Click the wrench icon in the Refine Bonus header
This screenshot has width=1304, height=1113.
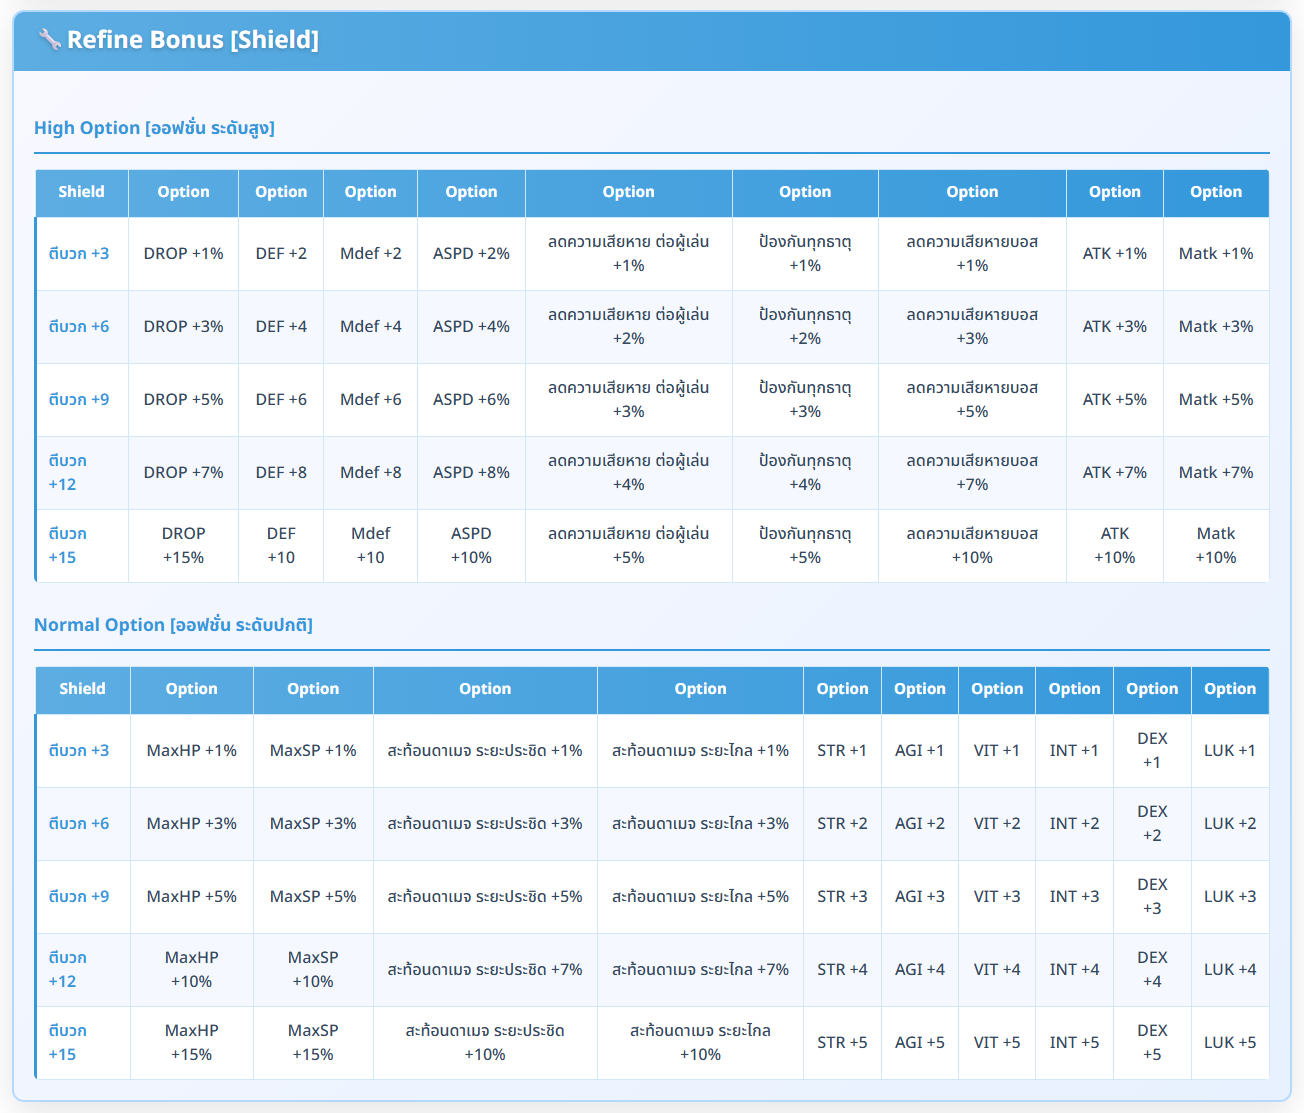[x=49, y=40]
